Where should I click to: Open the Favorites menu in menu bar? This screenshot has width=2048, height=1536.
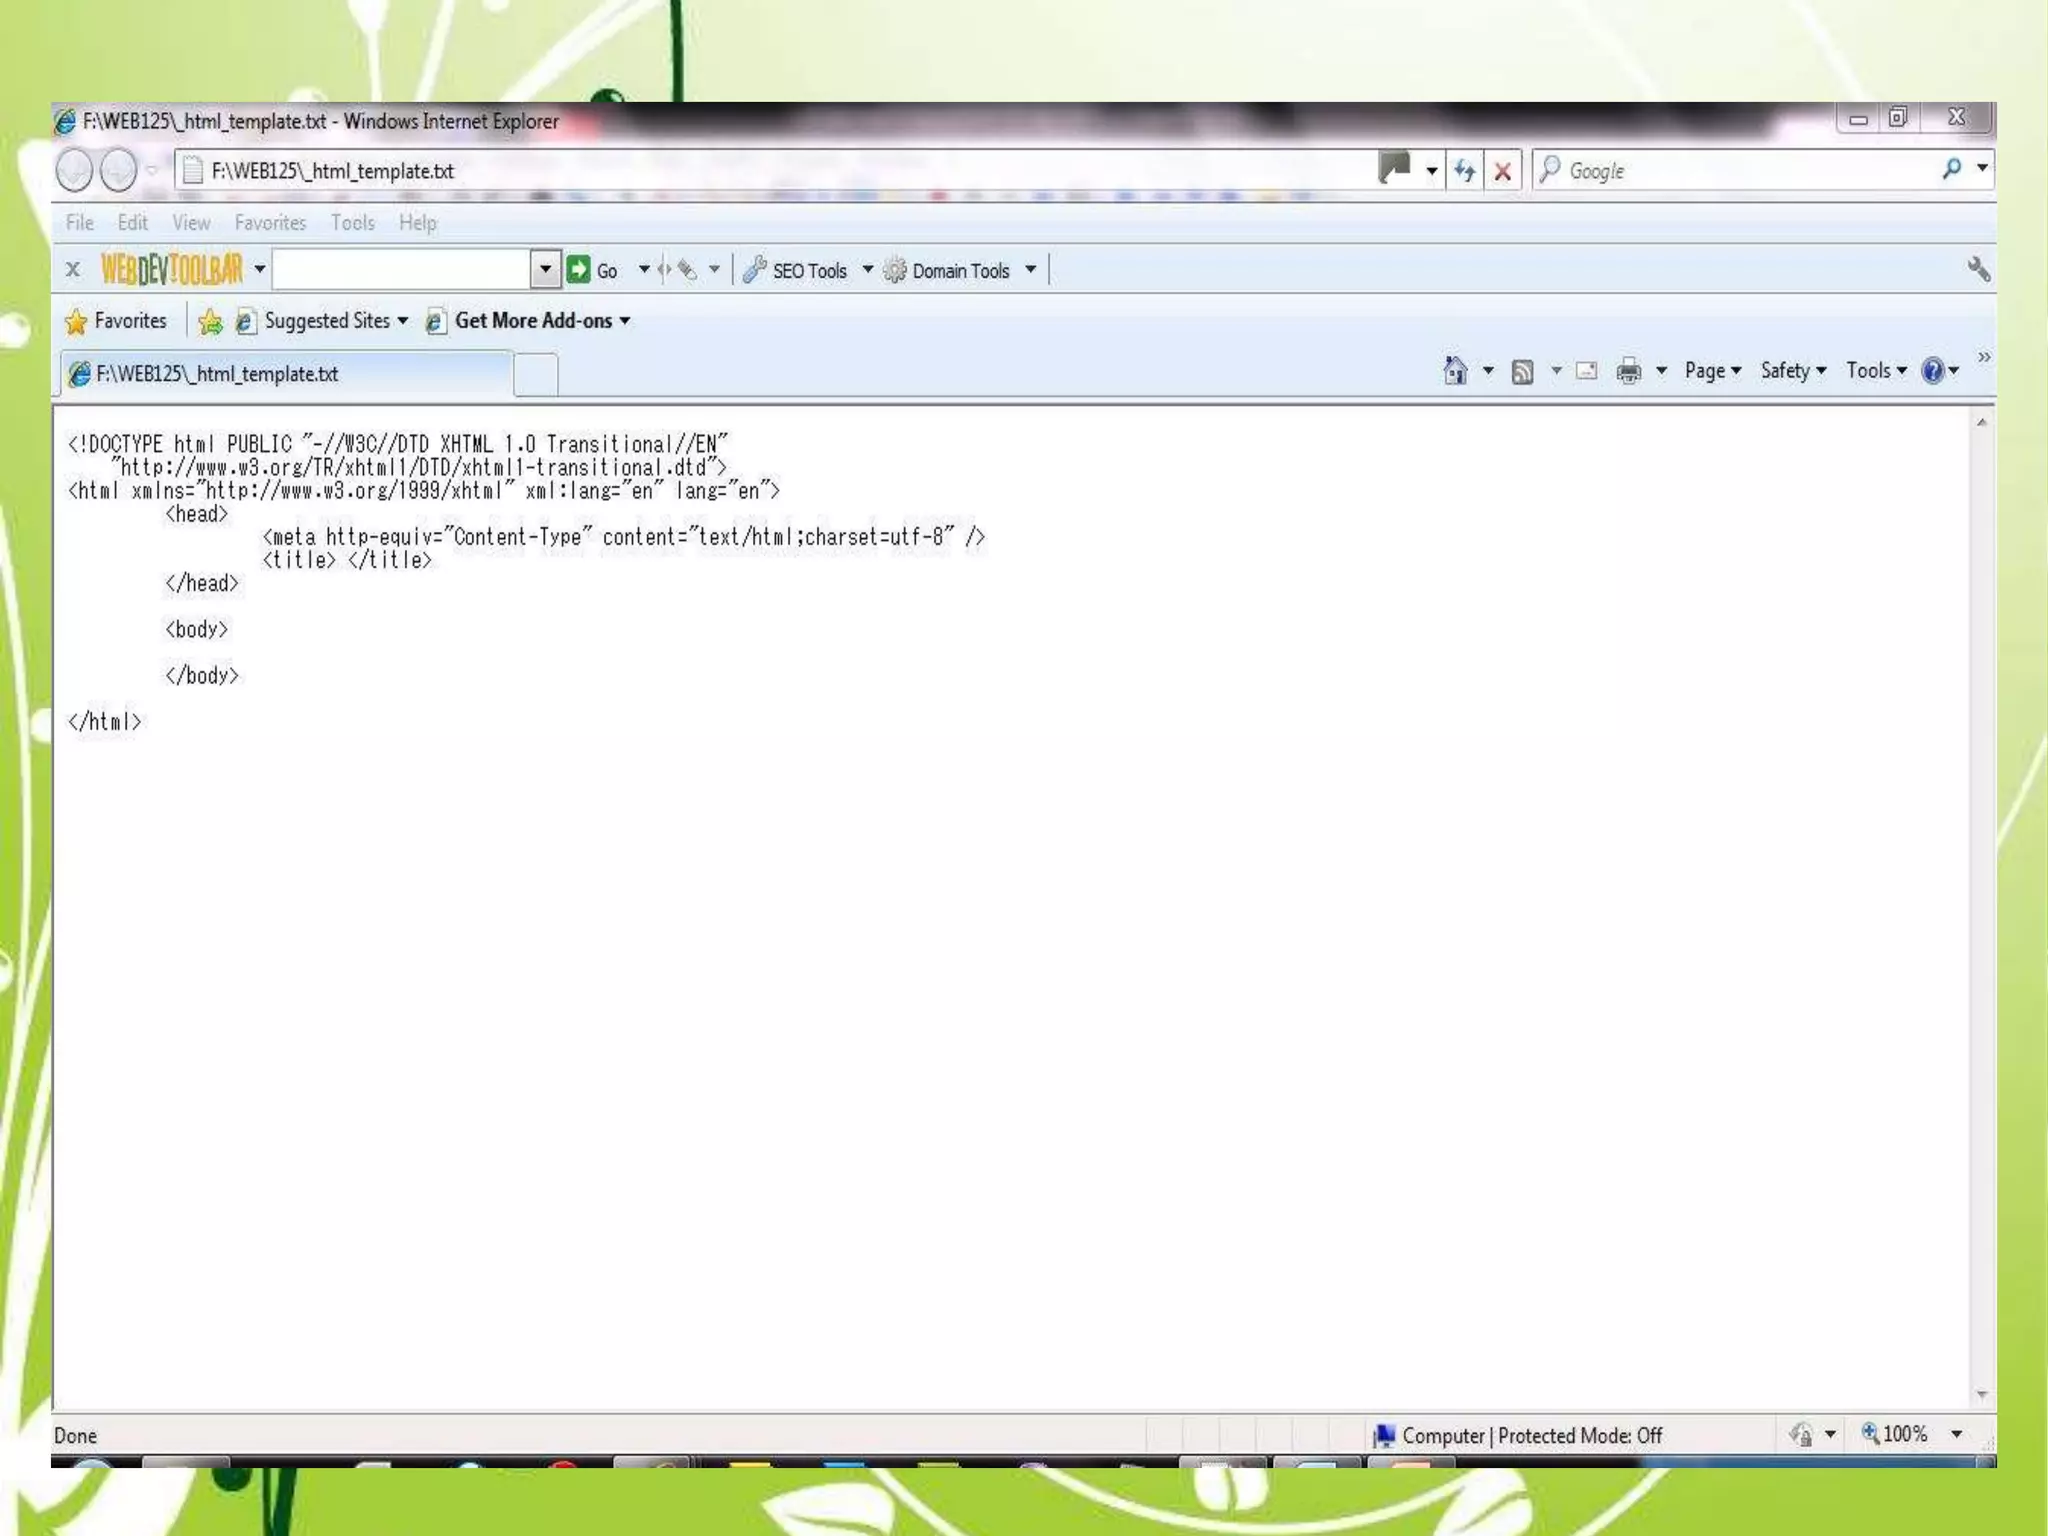coord(270,223)
